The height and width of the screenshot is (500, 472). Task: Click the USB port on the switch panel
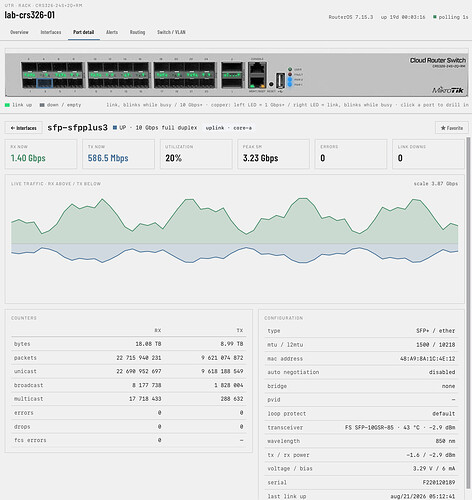(x=280, y=80)
